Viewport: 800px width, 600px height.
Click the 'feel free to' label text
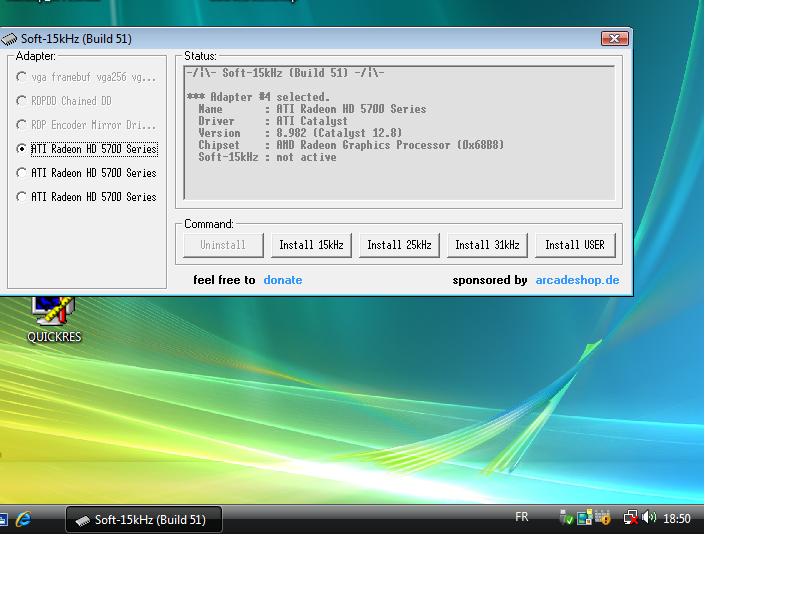[224, 280]
